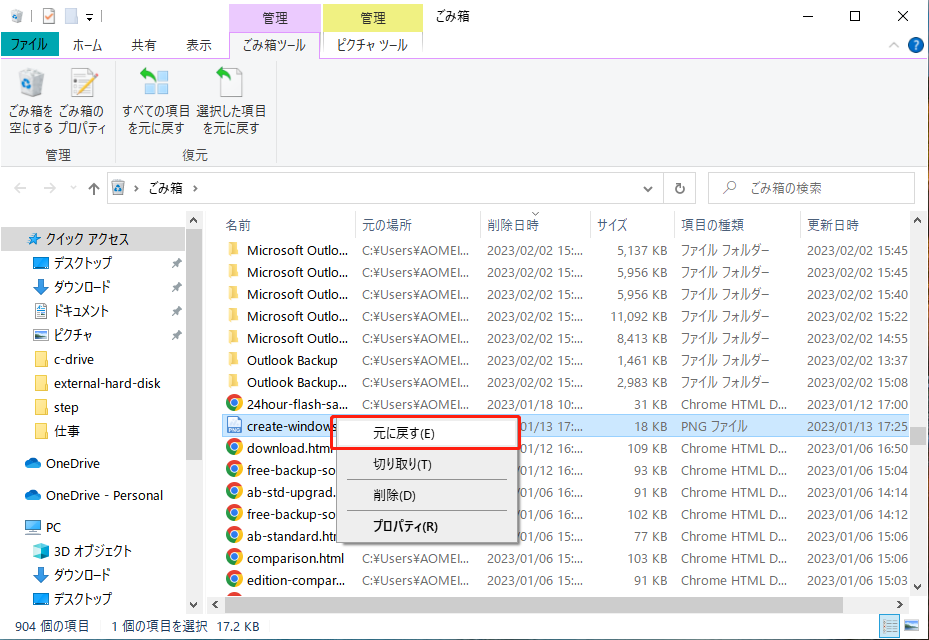Open recent locations dropdown arrow
Image resolution: width=929 pixels, height=640 pixels.
point(73,188)
